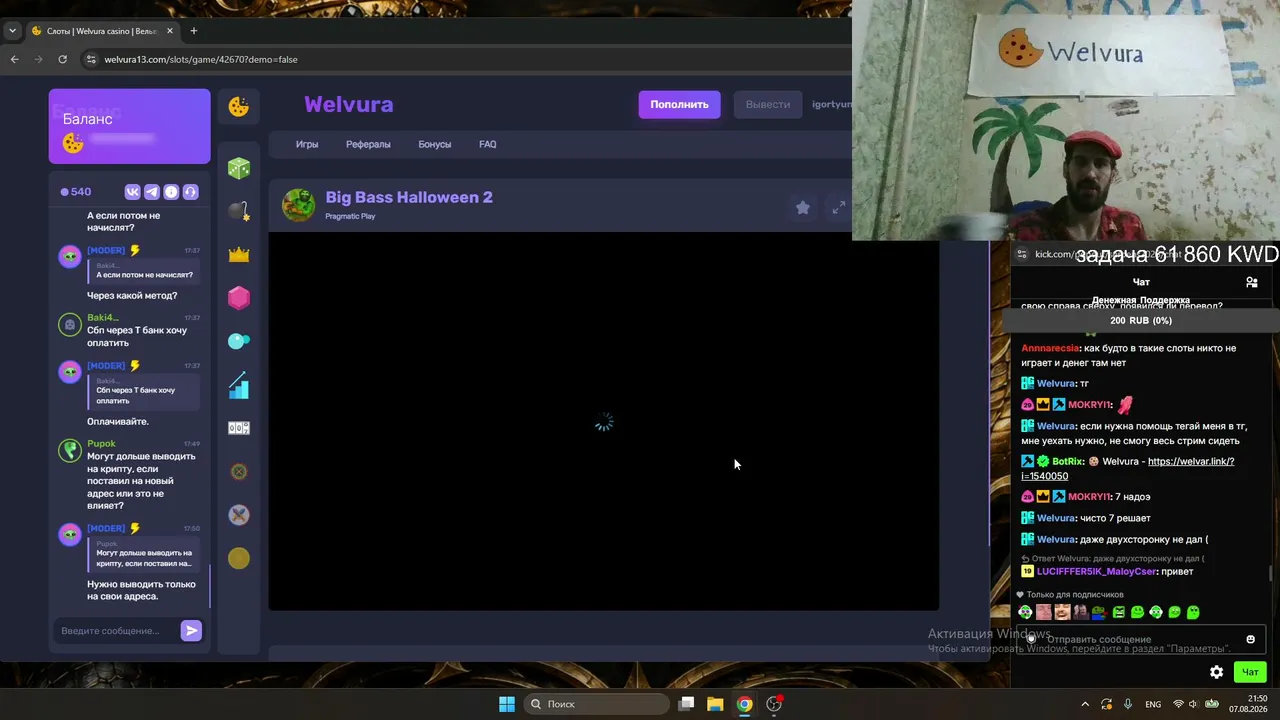Open the microphone tray icon
The height and width of the screenshot is (720, 1280).
(1128, 704)
